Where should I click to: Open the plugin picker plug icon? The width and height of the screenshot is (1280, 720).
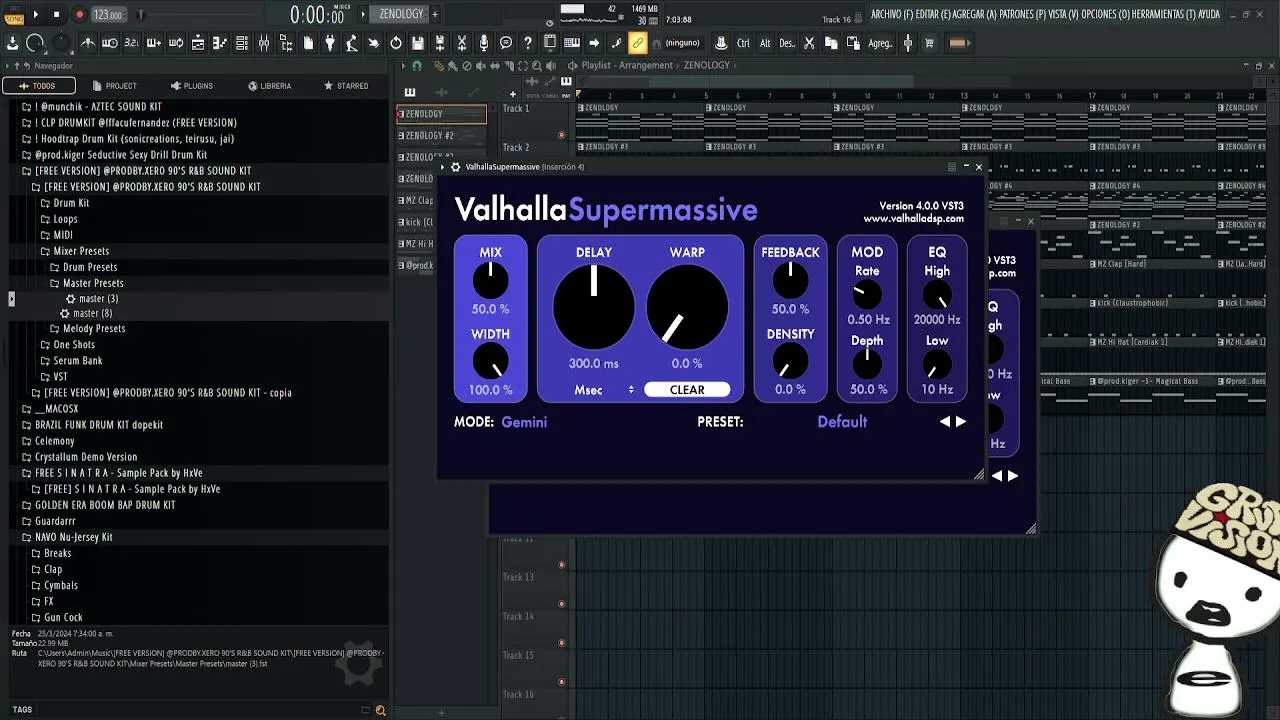pos(330,43)
